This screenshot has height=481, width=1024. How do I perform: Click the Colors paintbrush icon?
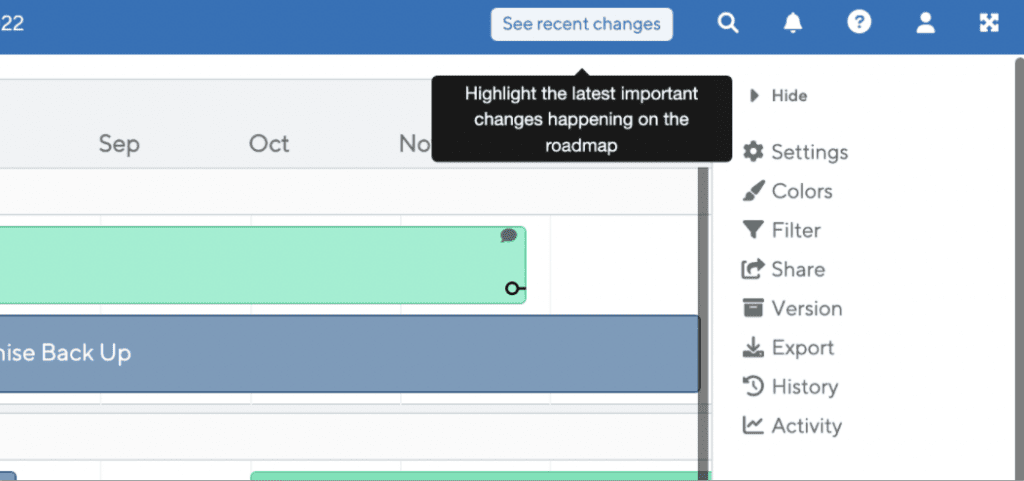click(x=753, y=191)
